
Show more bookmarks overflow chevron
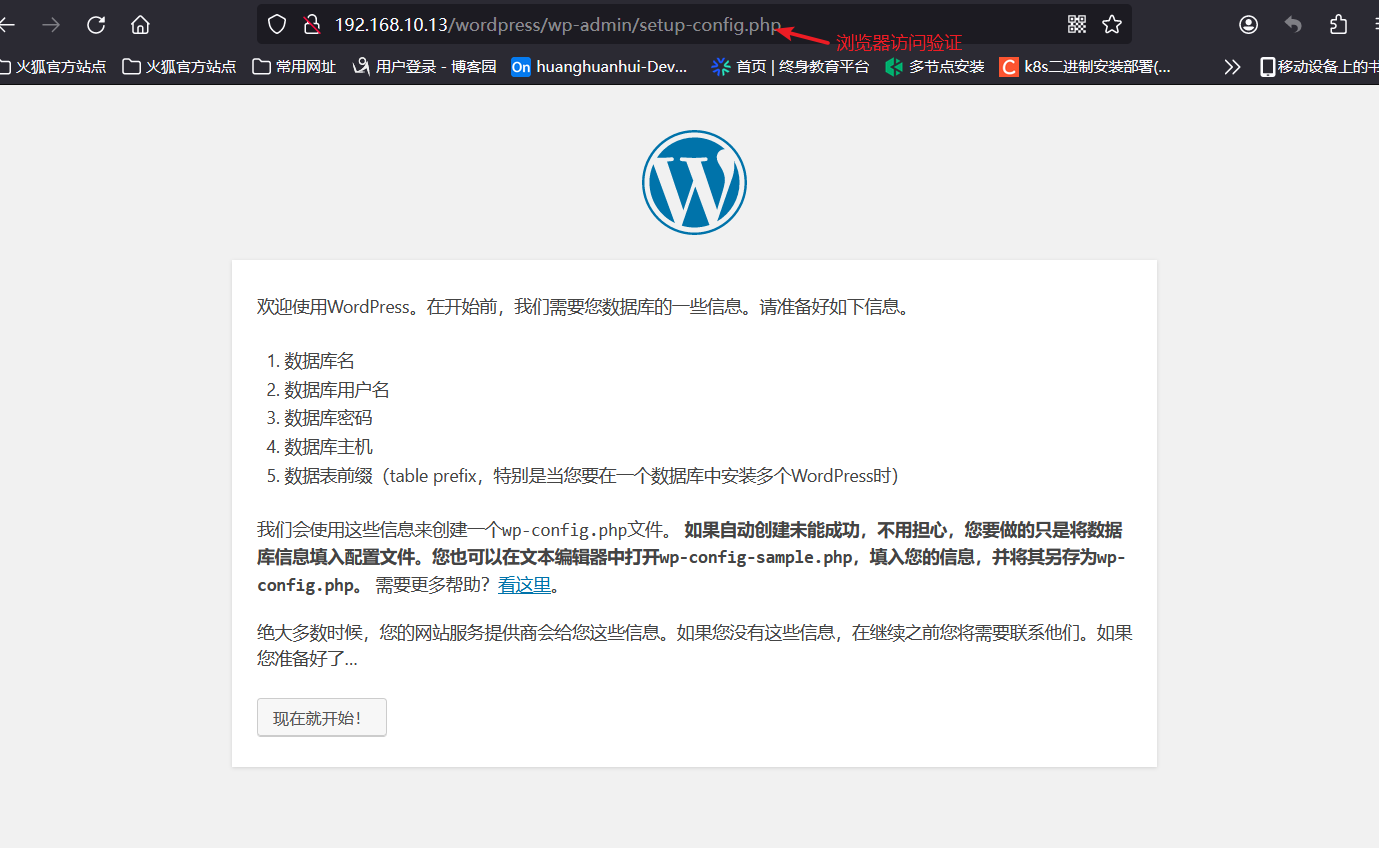pyautogui.click(x=1232, y=67)
